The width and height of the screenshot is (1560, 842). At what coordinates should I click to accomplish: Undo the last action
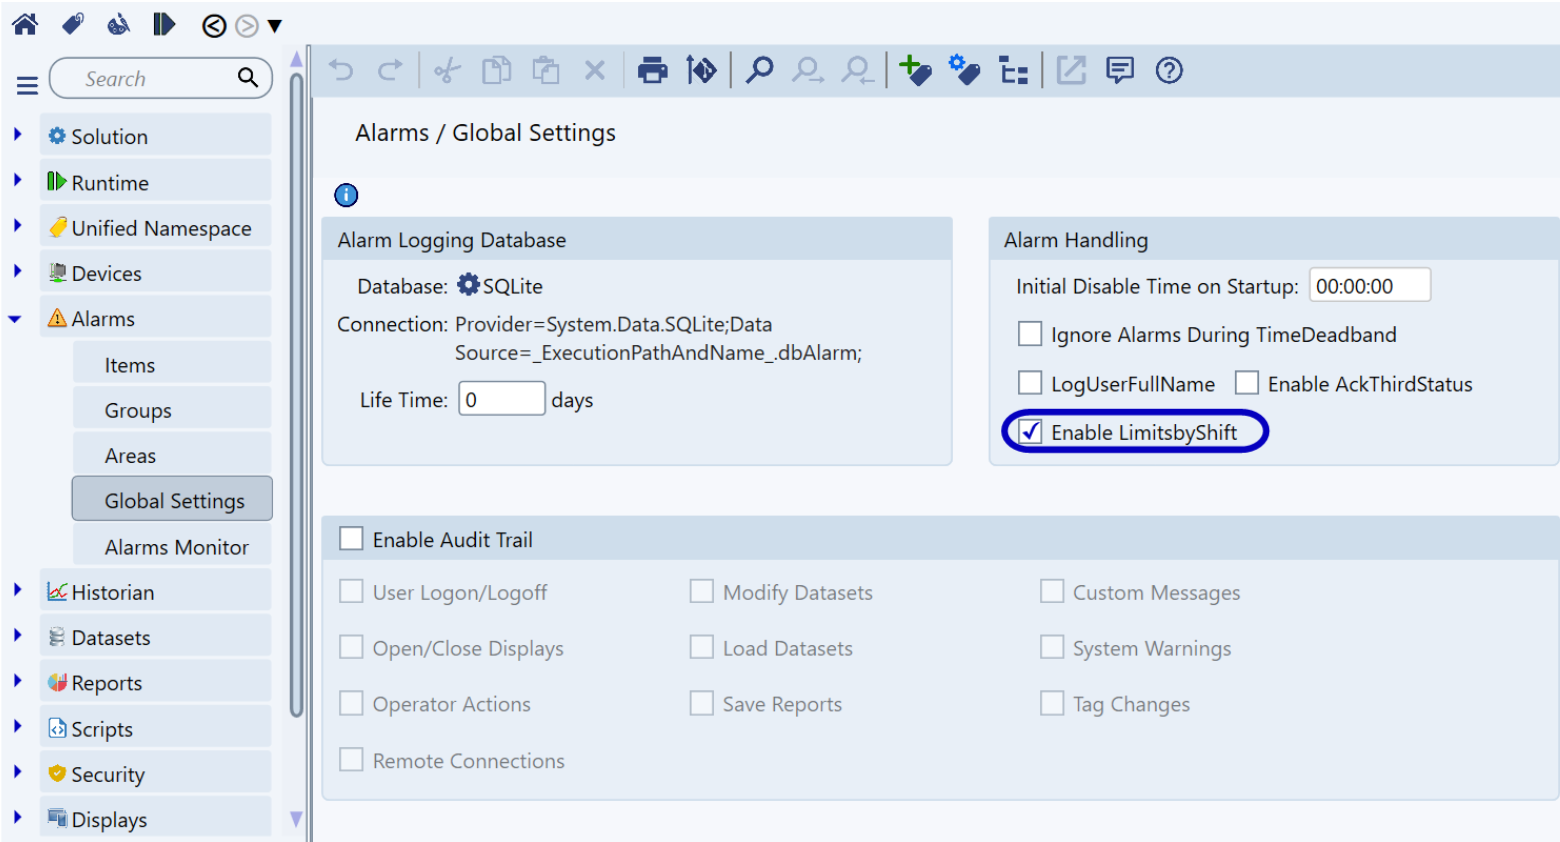coord(342,70)
